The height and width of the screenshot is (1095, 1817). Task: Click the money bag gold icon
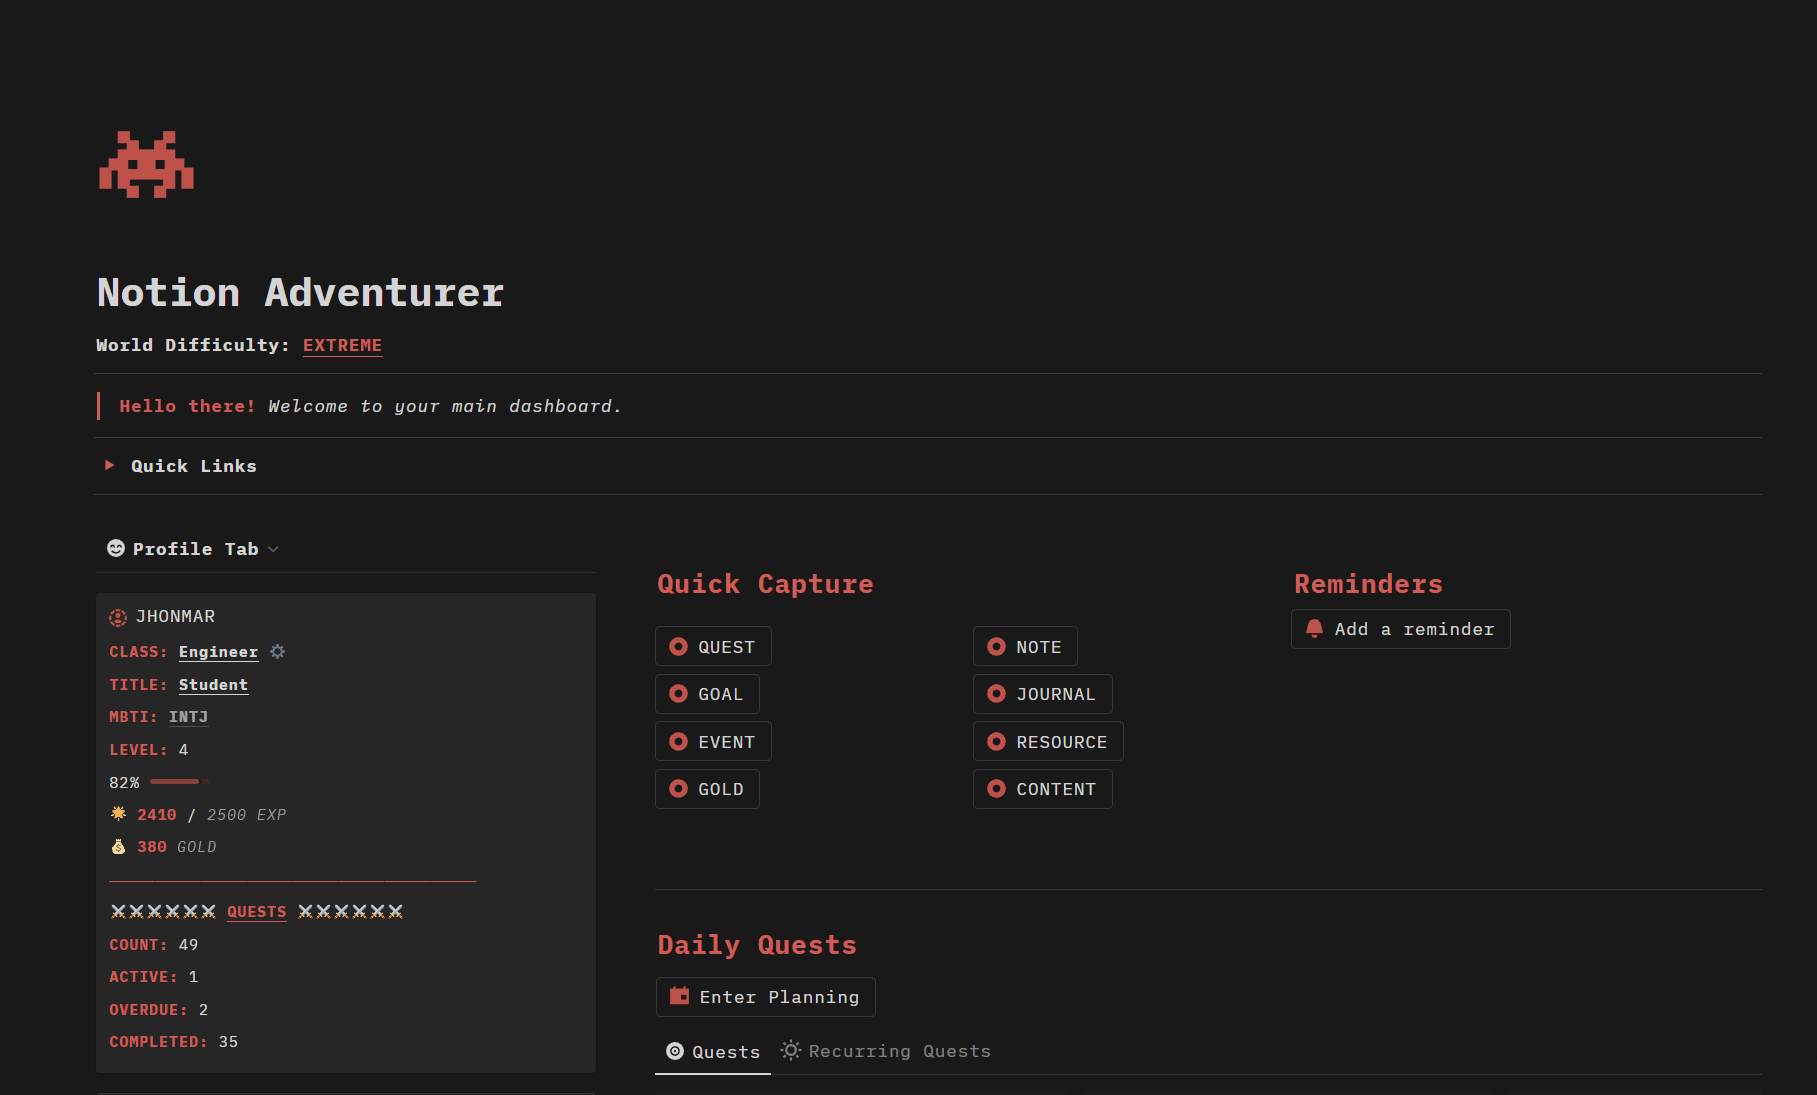point(118,847)
